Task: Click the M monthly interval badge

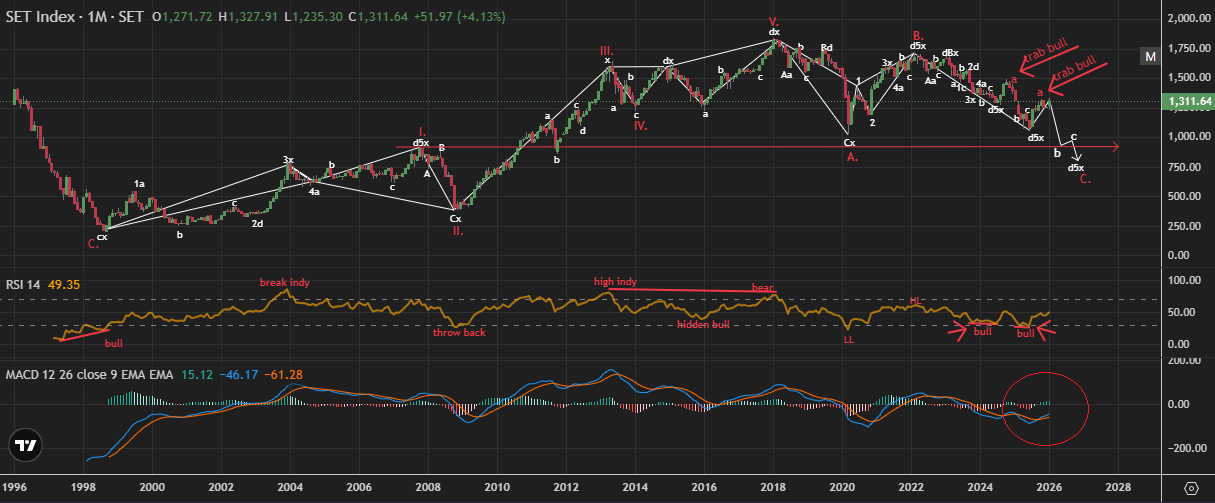Action: (x=1150, y=57)
